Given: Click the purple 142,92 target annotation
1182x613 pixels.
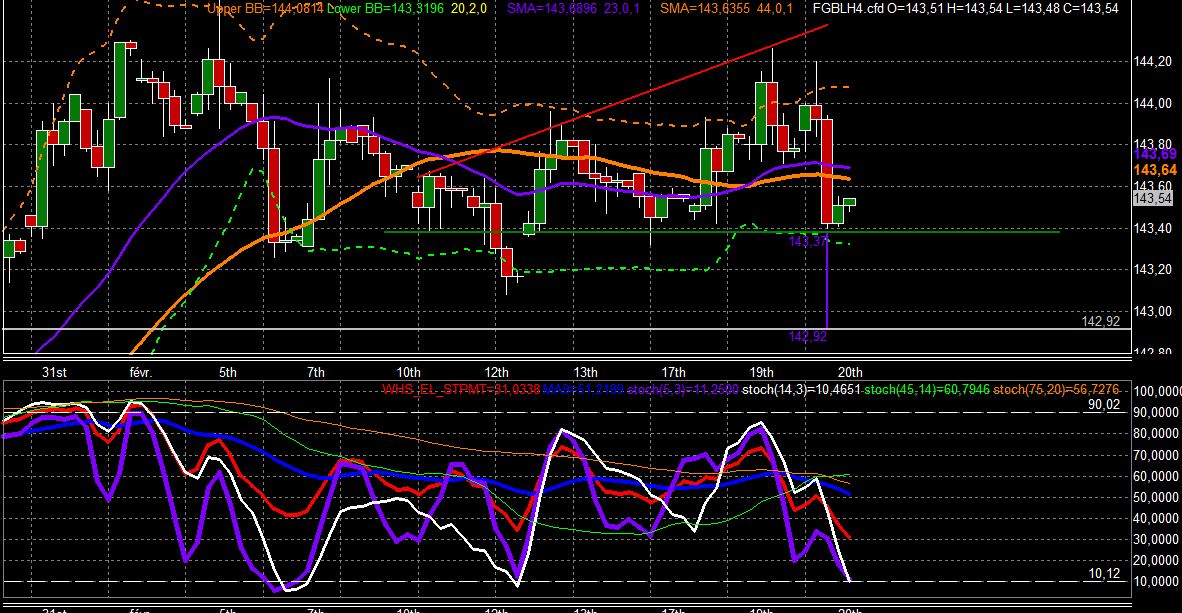Looking at the screenshot, I should pos(807,336).
